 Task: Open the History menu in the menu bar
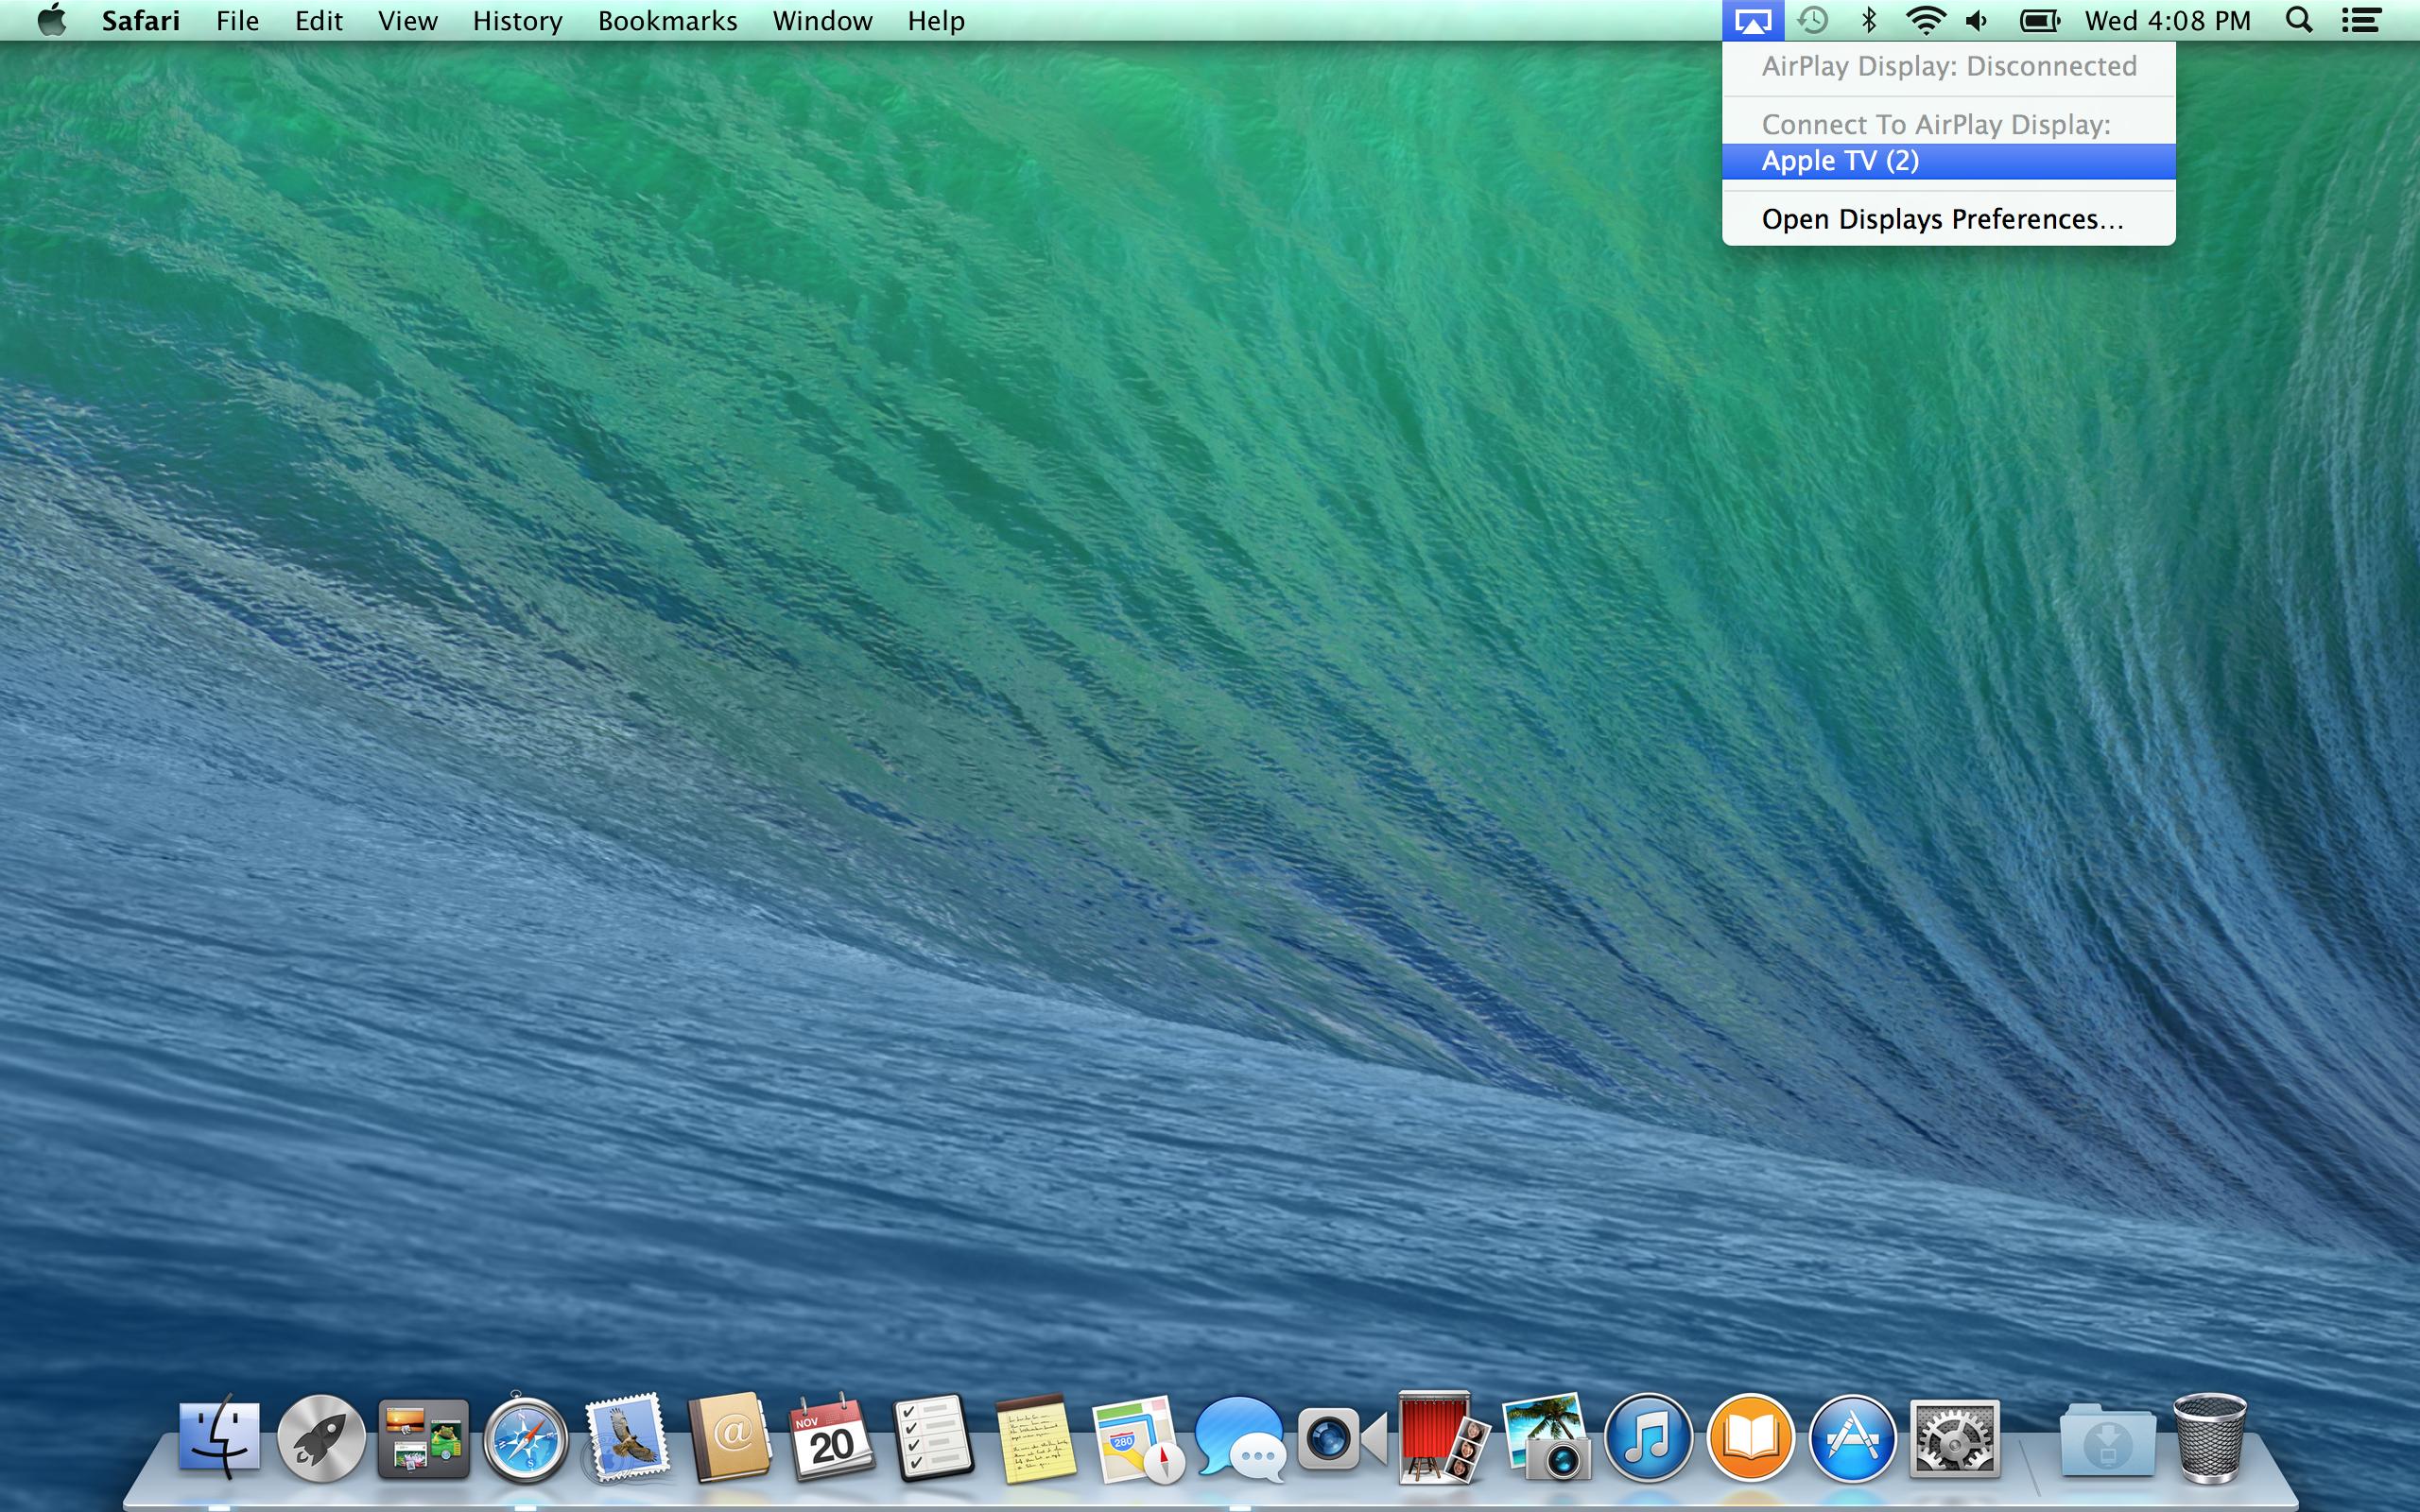(517, 21)
